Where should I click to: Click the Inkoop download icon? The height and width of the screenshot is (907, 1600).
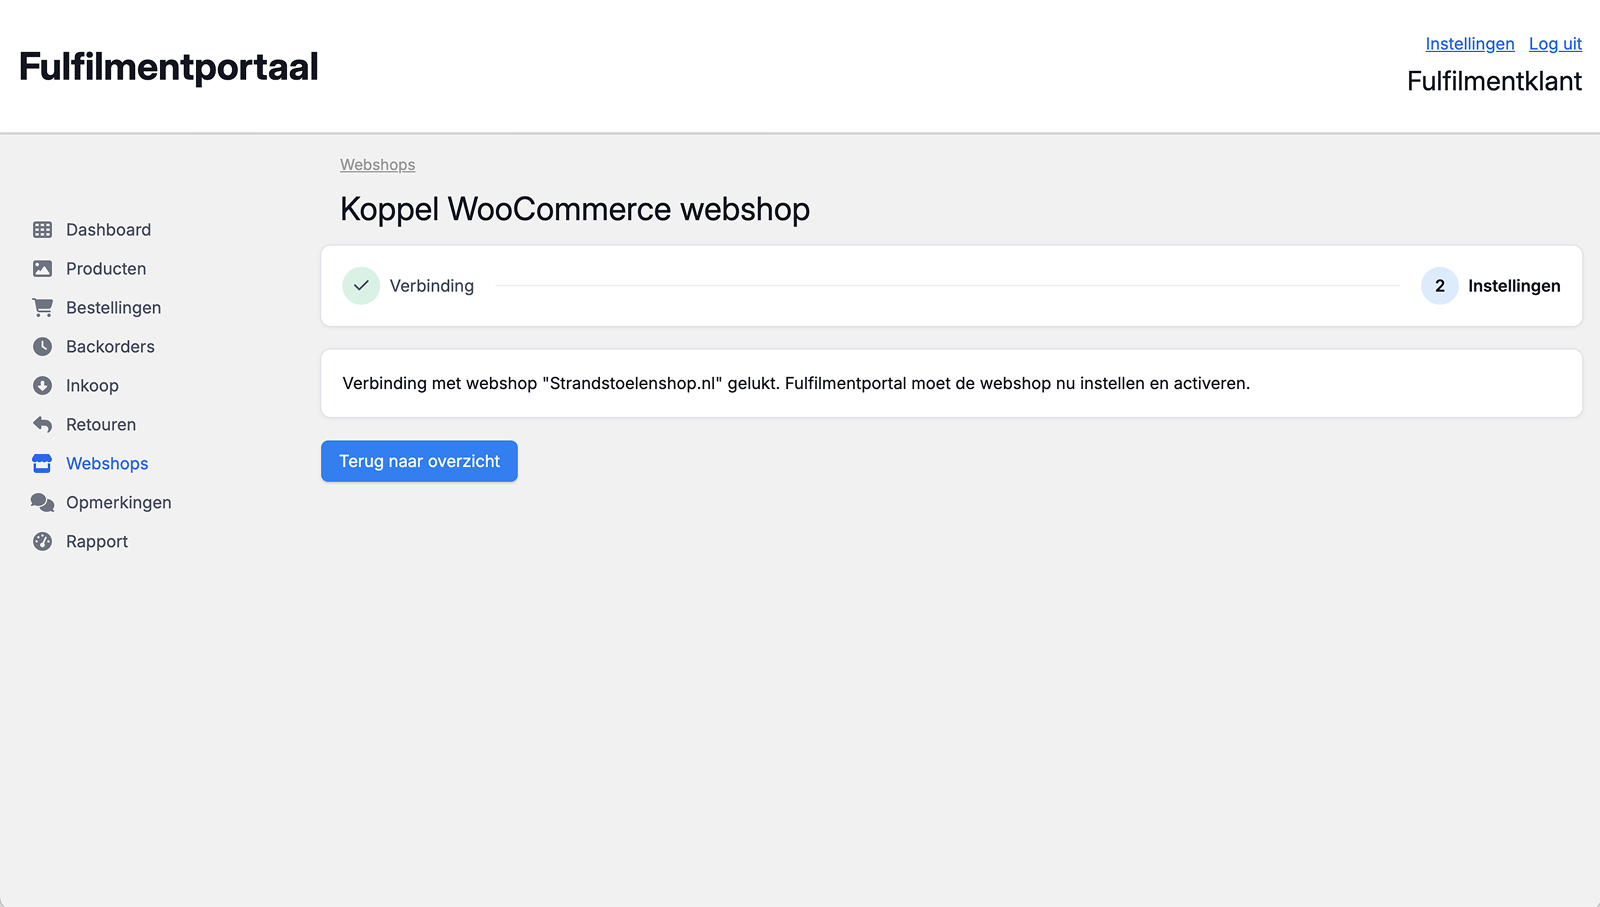tap(42, 385)
